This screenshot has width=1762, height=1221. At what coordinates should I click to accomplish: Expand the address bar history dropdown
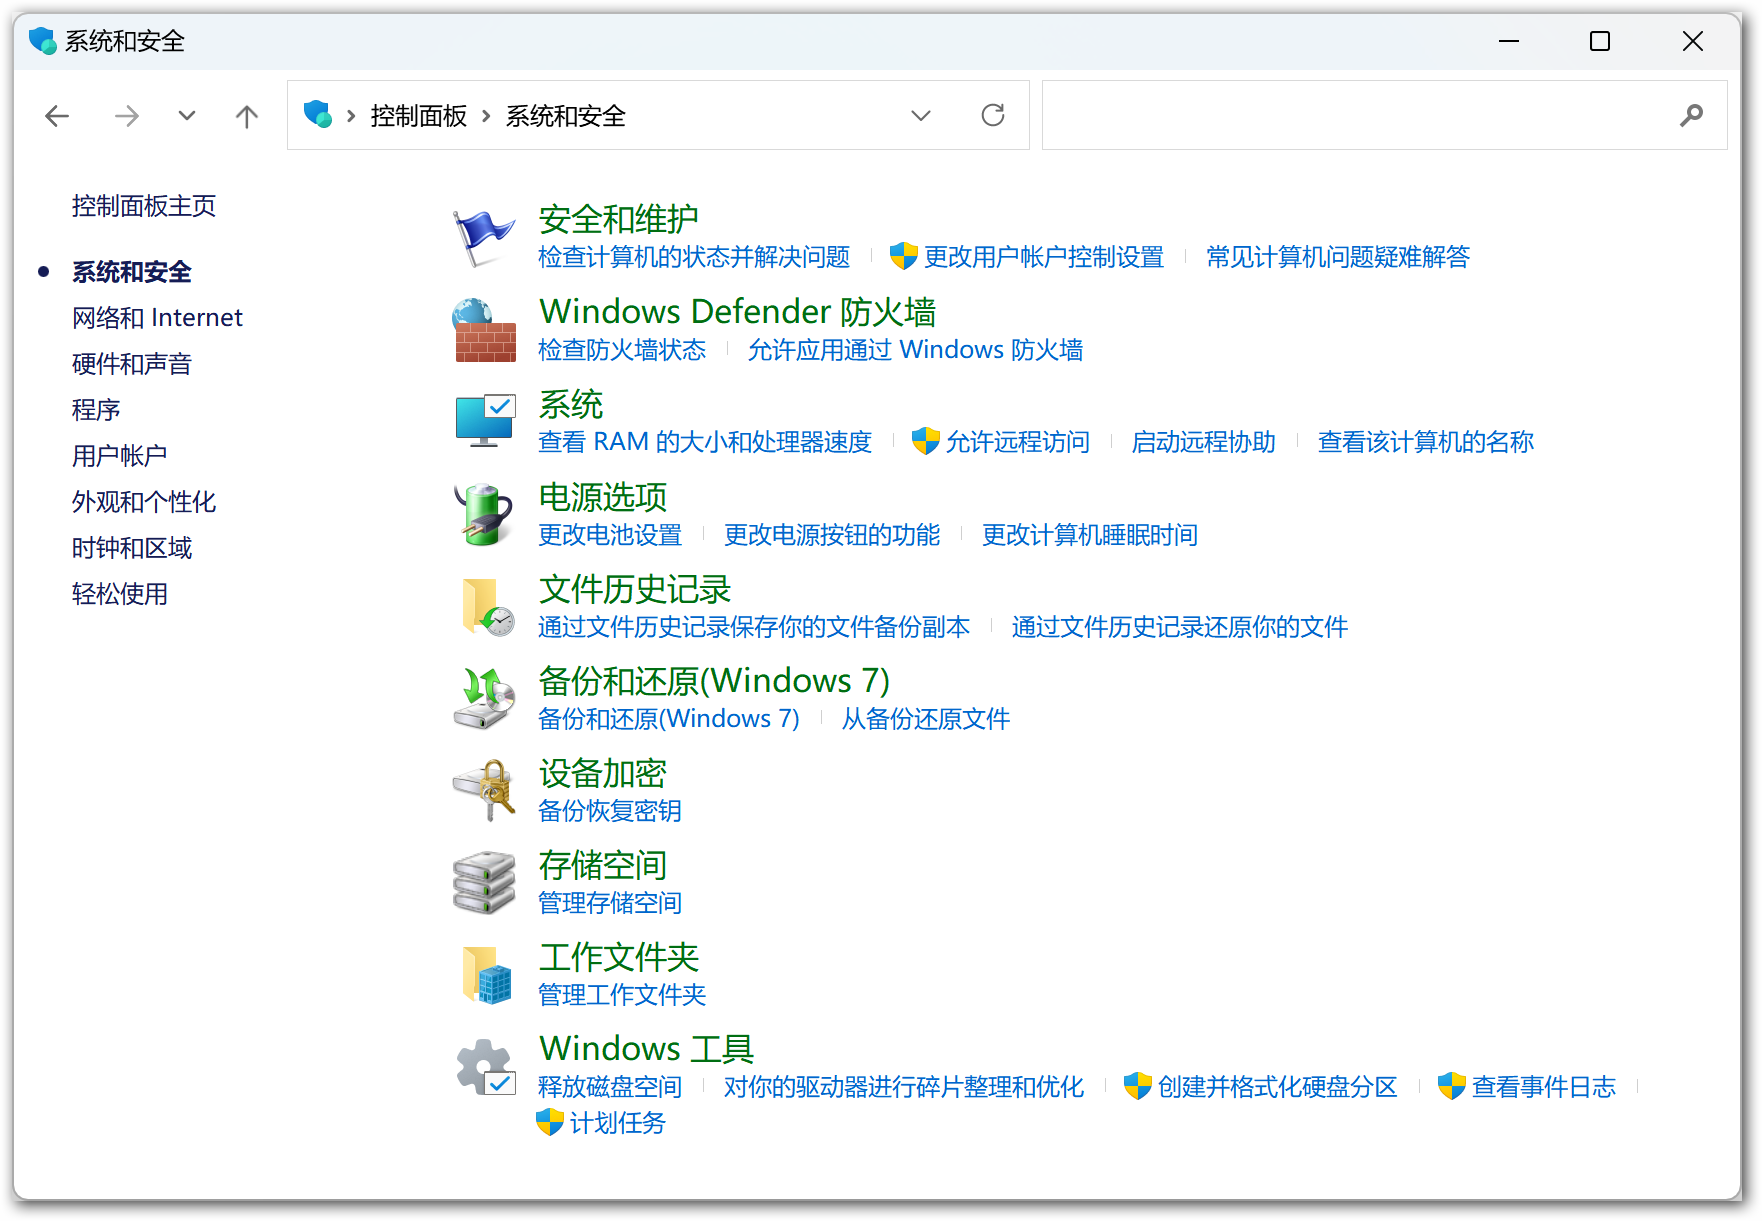[x=921, y=116]
